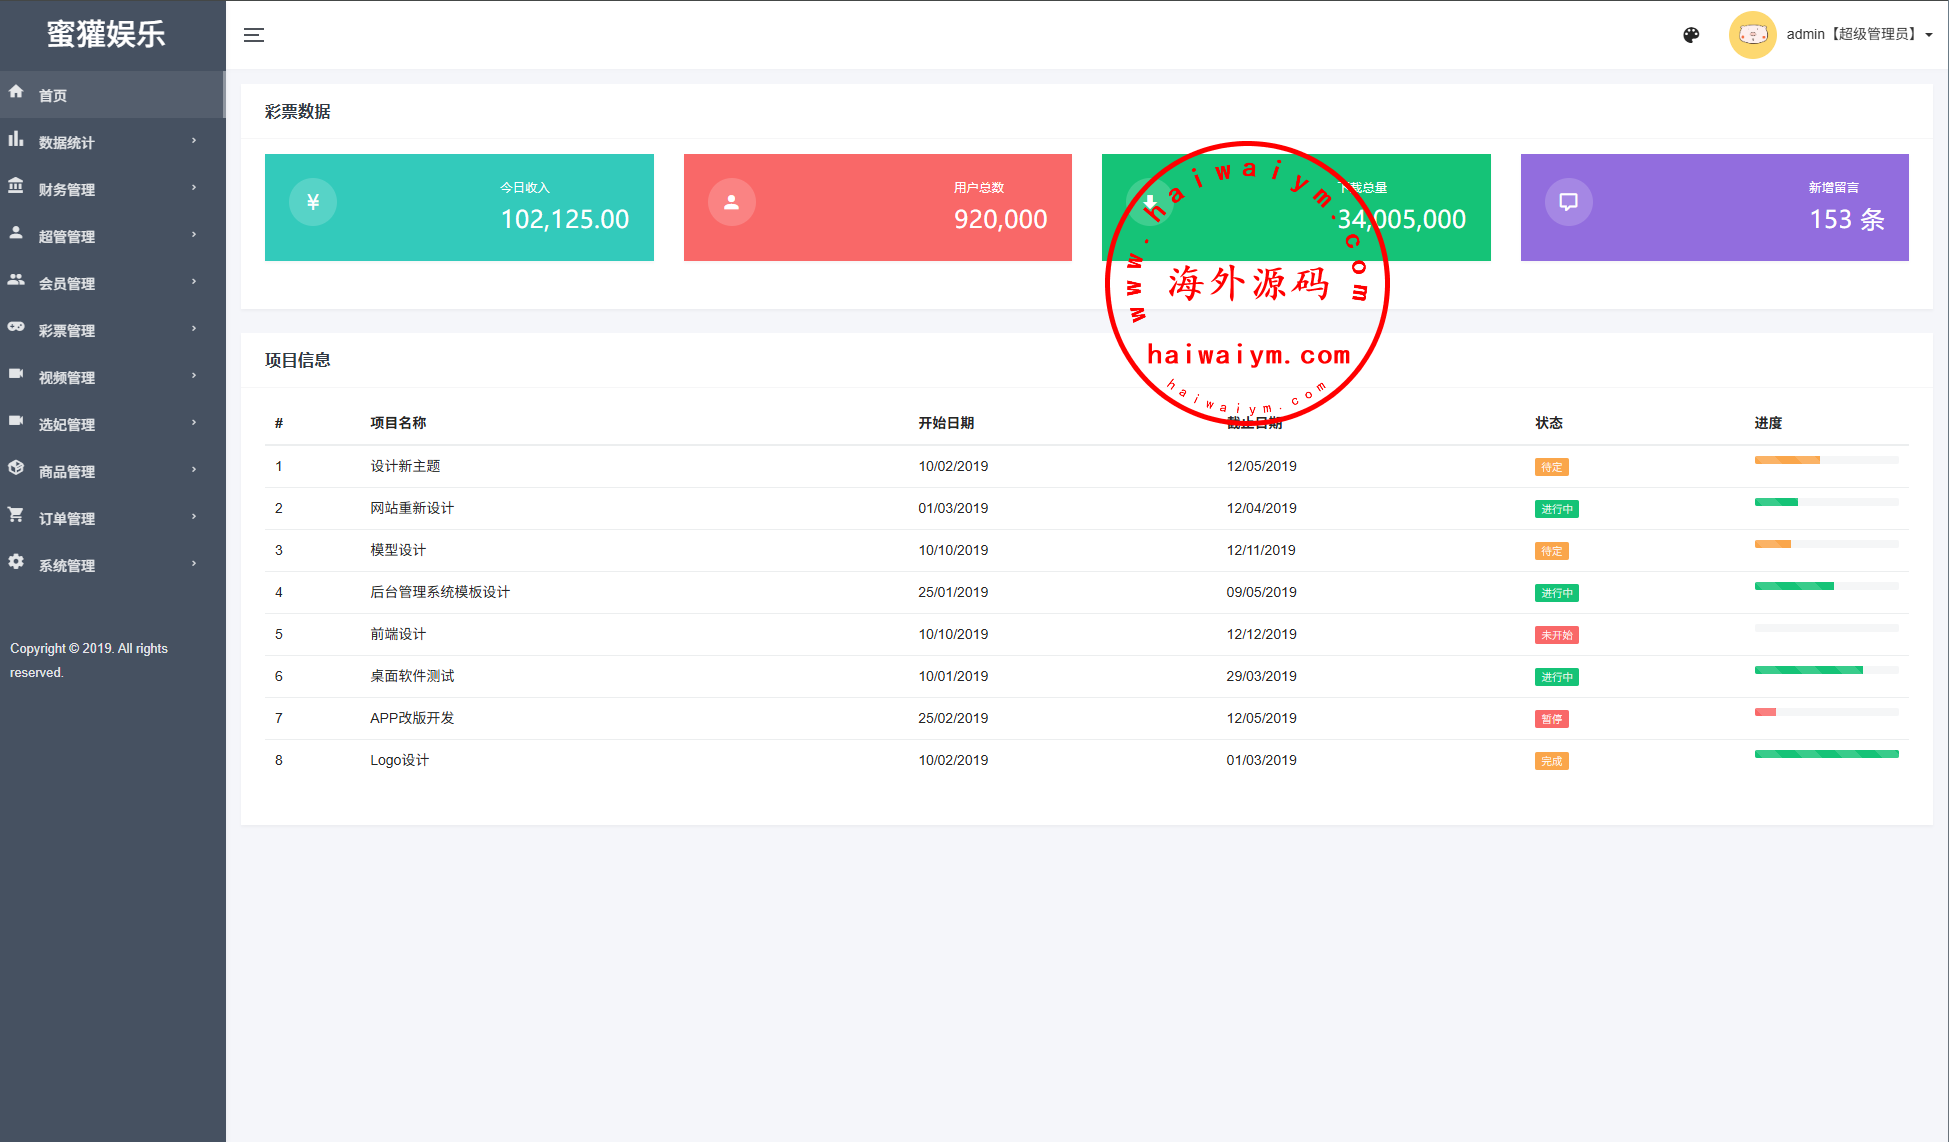Open 会员管理 in the sidebar
The height and width of the screenshot is (1142, 1949).
67,284
